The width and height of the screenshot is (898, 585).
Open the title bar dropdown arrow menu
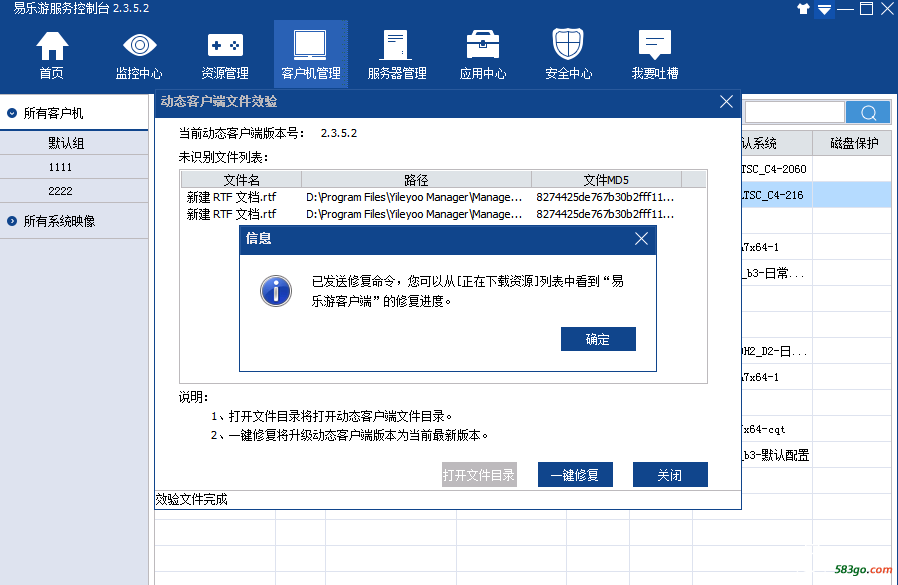824,9
